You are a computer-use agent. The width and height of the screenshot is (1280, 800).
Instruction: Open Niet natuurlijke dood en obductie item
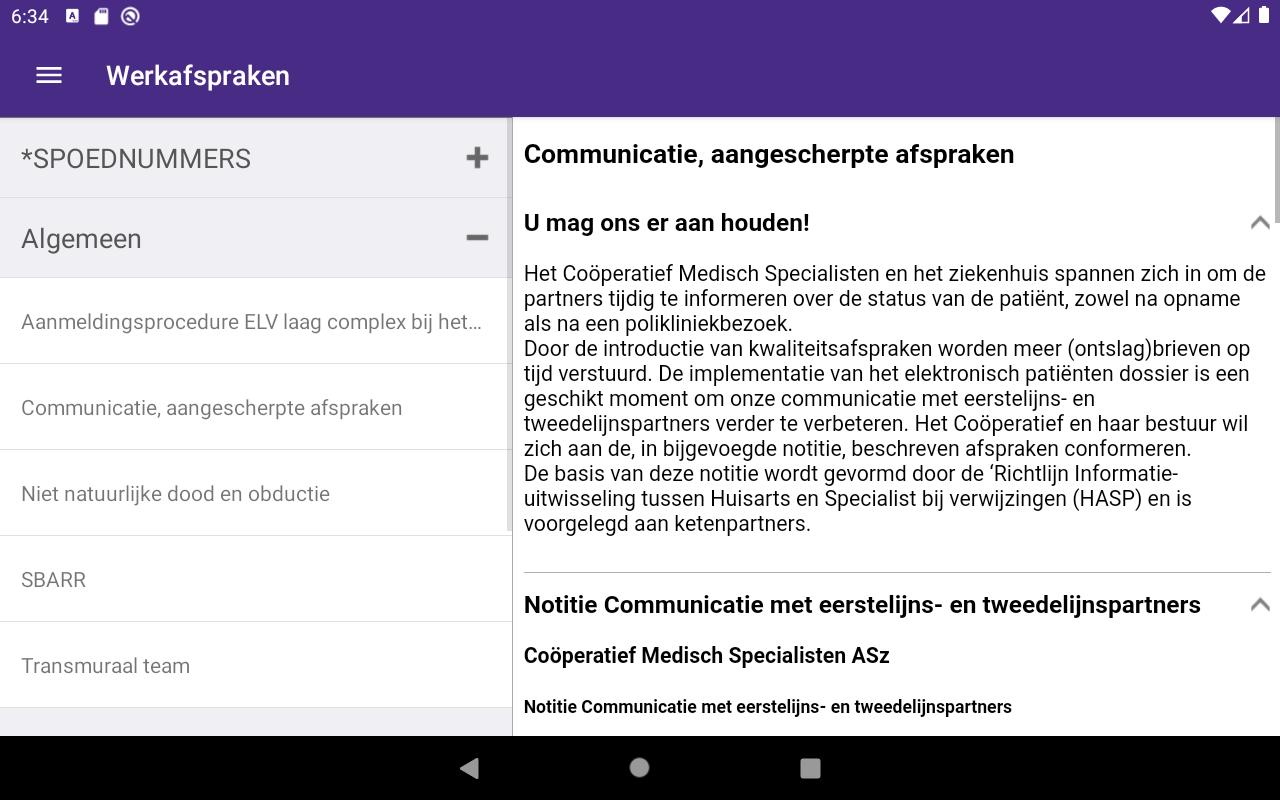(x=256, y=493)
